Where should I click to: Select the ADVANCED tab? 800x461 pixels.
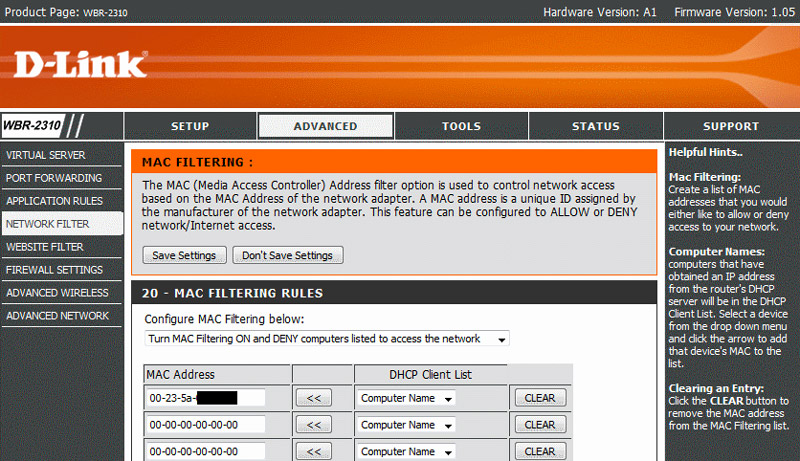point(326,126)
